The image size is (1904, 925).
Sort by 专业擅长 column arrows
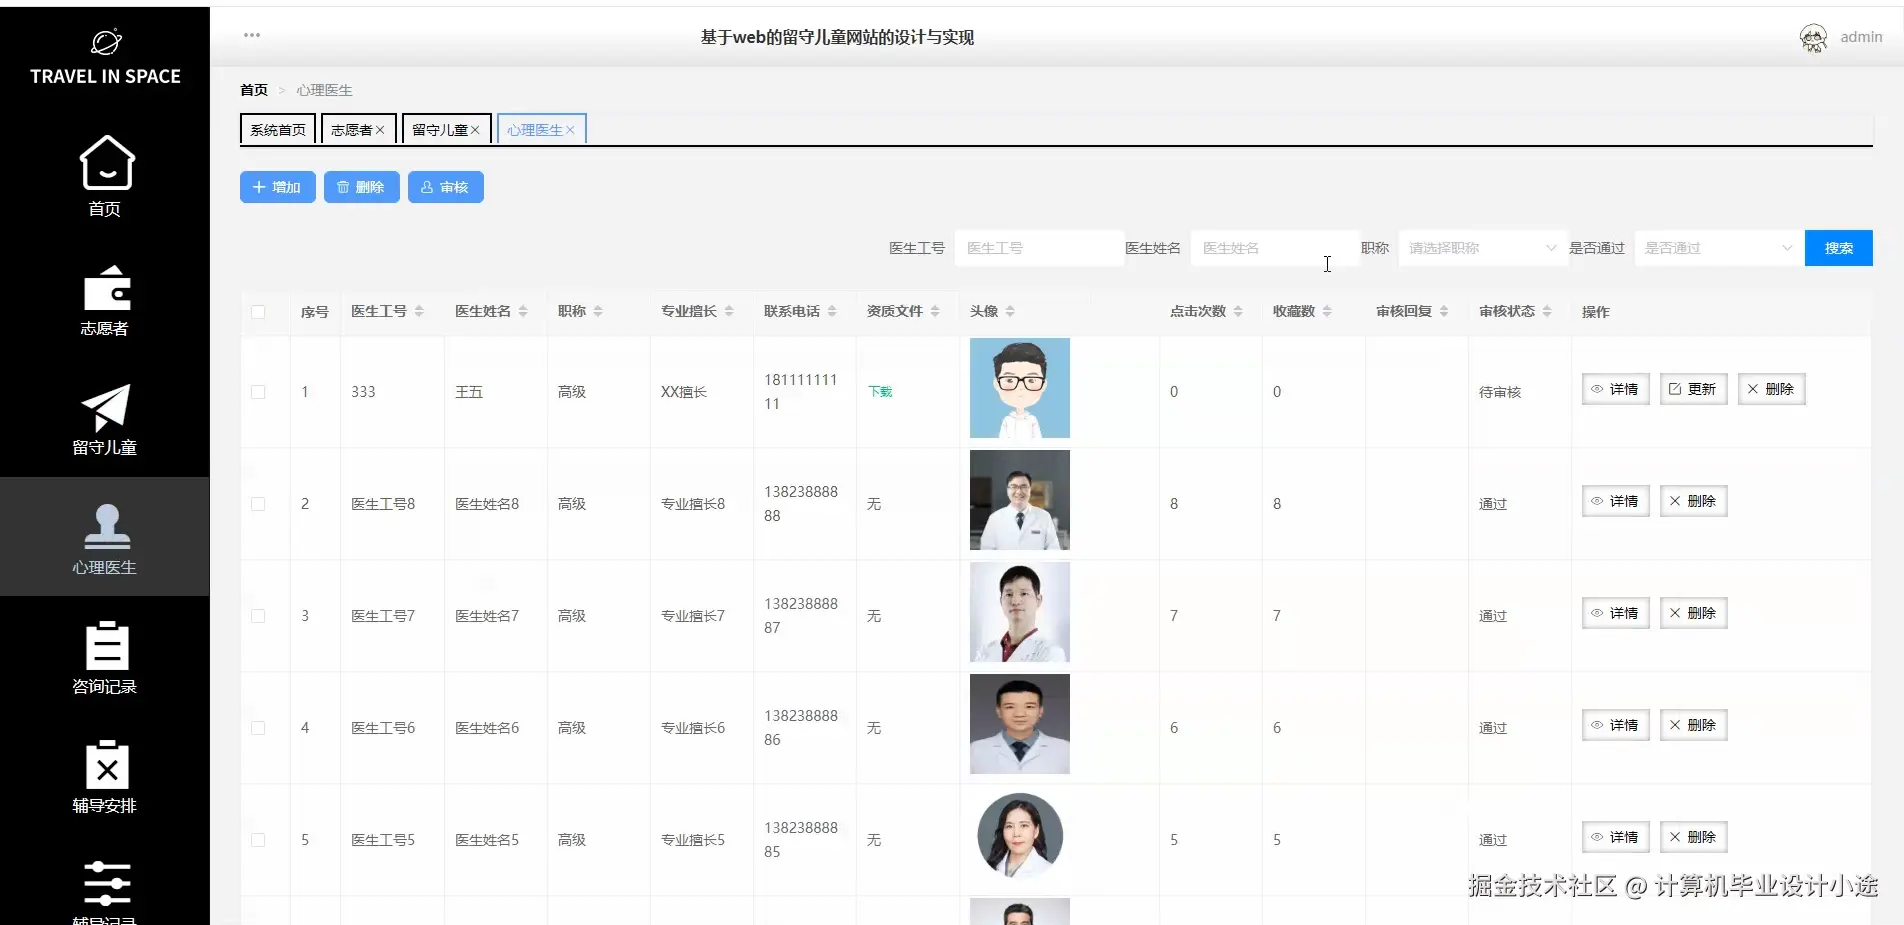[x=729, y=312]
